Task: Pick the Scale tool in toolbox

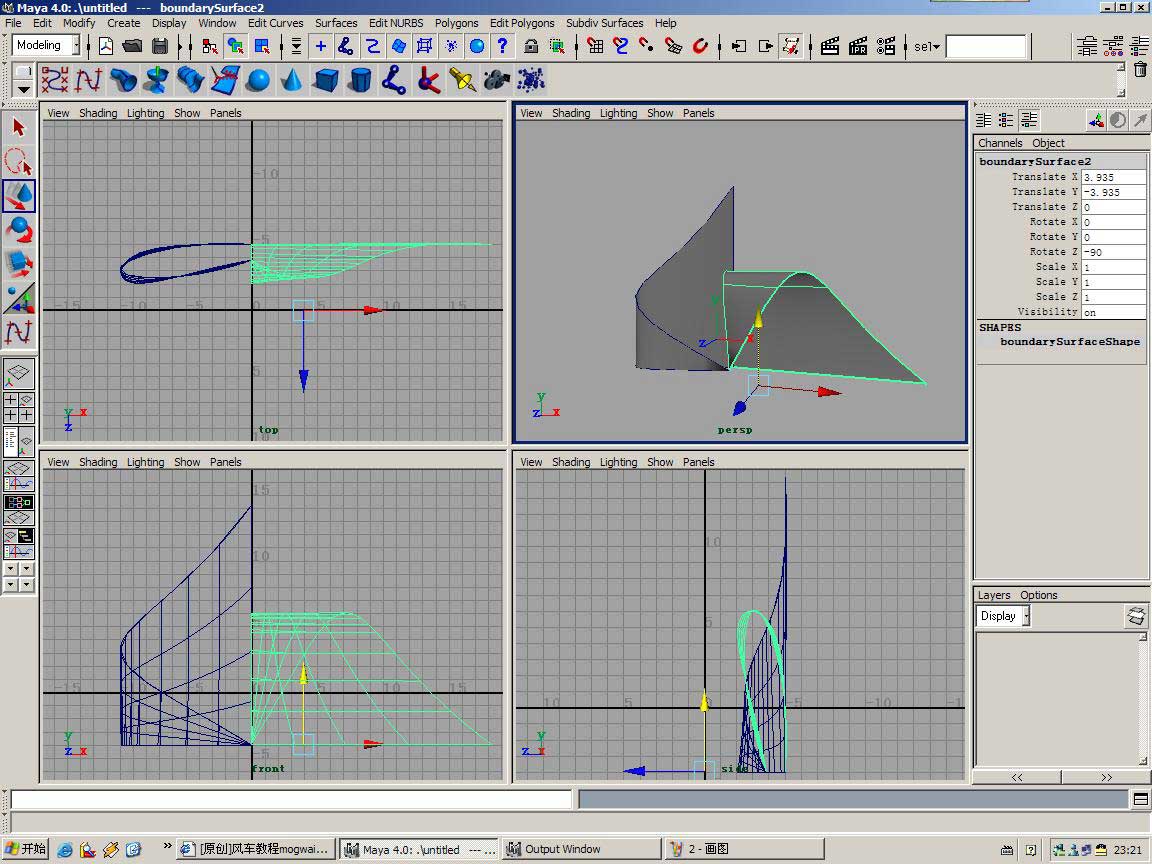Action: pyautogui.click(x=19, y=264)
